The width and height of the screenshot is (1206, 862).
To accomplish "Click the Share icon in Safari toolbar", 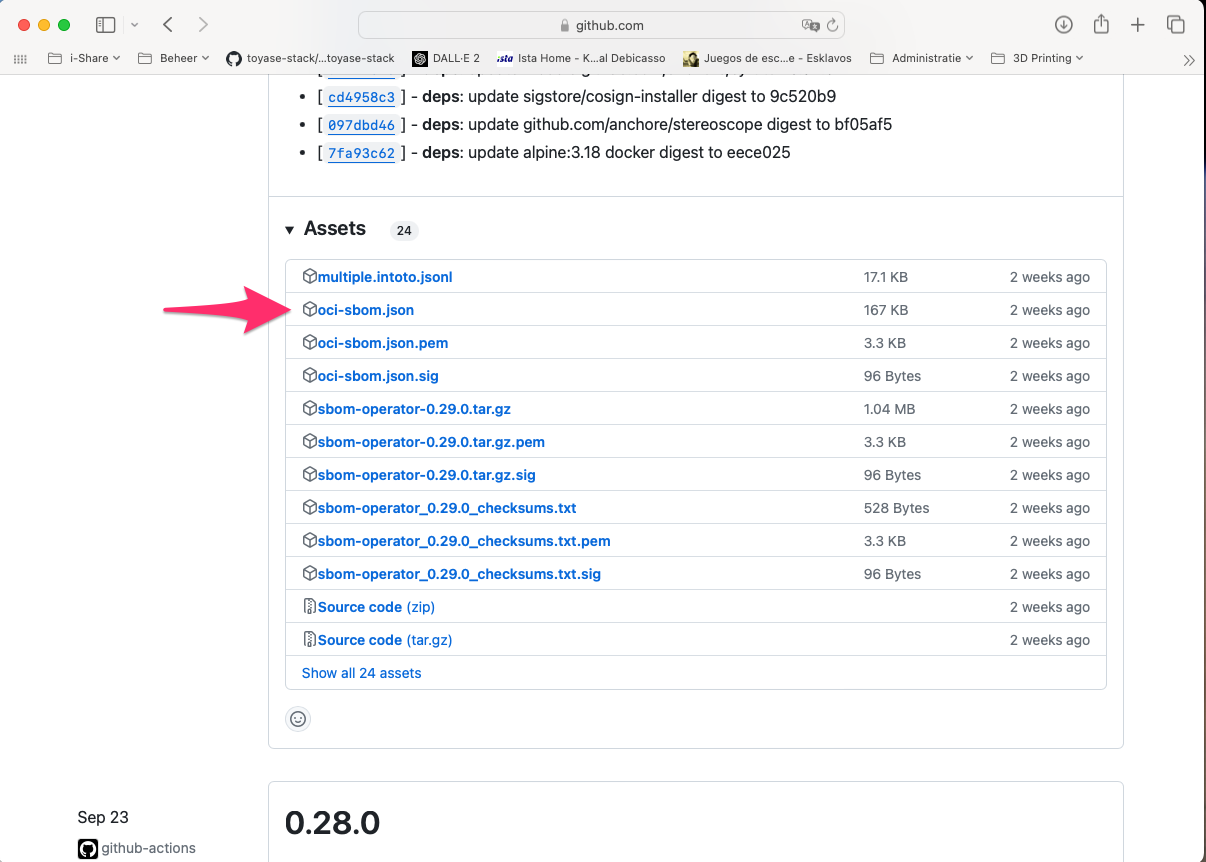I will tap(1100, 25).
